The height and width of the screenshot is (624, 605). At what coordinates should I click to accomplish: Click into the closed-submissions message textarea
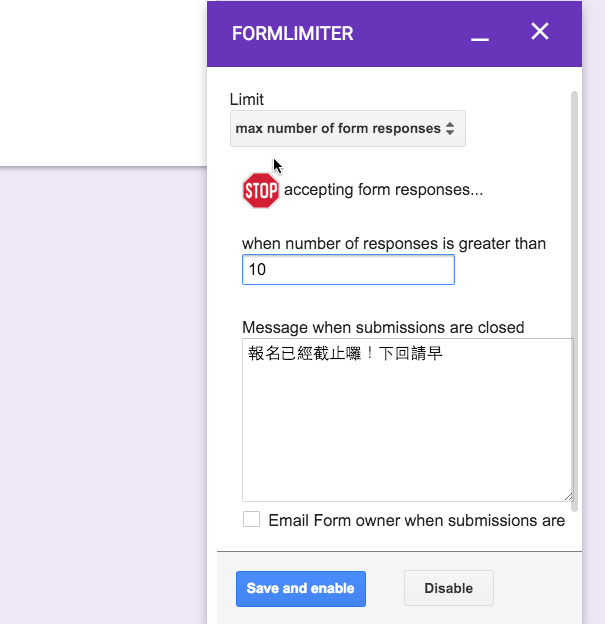coord(408,420)
